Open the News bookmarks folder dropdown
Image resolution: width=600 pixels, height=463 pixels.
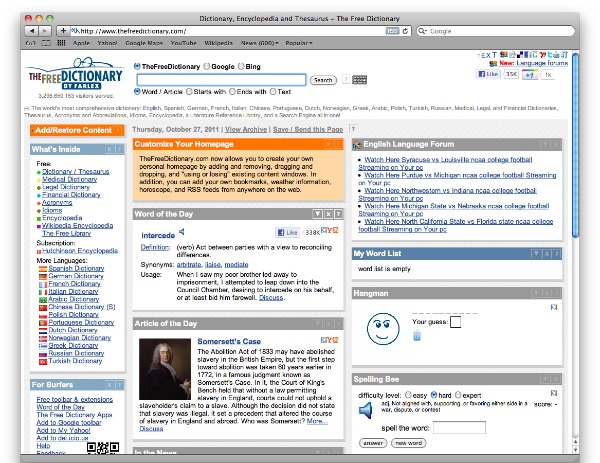tap(263, 44)
